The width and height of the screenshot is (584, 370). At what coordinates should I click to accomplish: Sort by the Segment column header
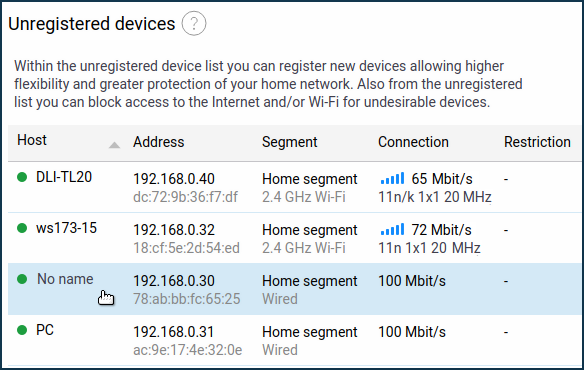click(x=289, y=142)
